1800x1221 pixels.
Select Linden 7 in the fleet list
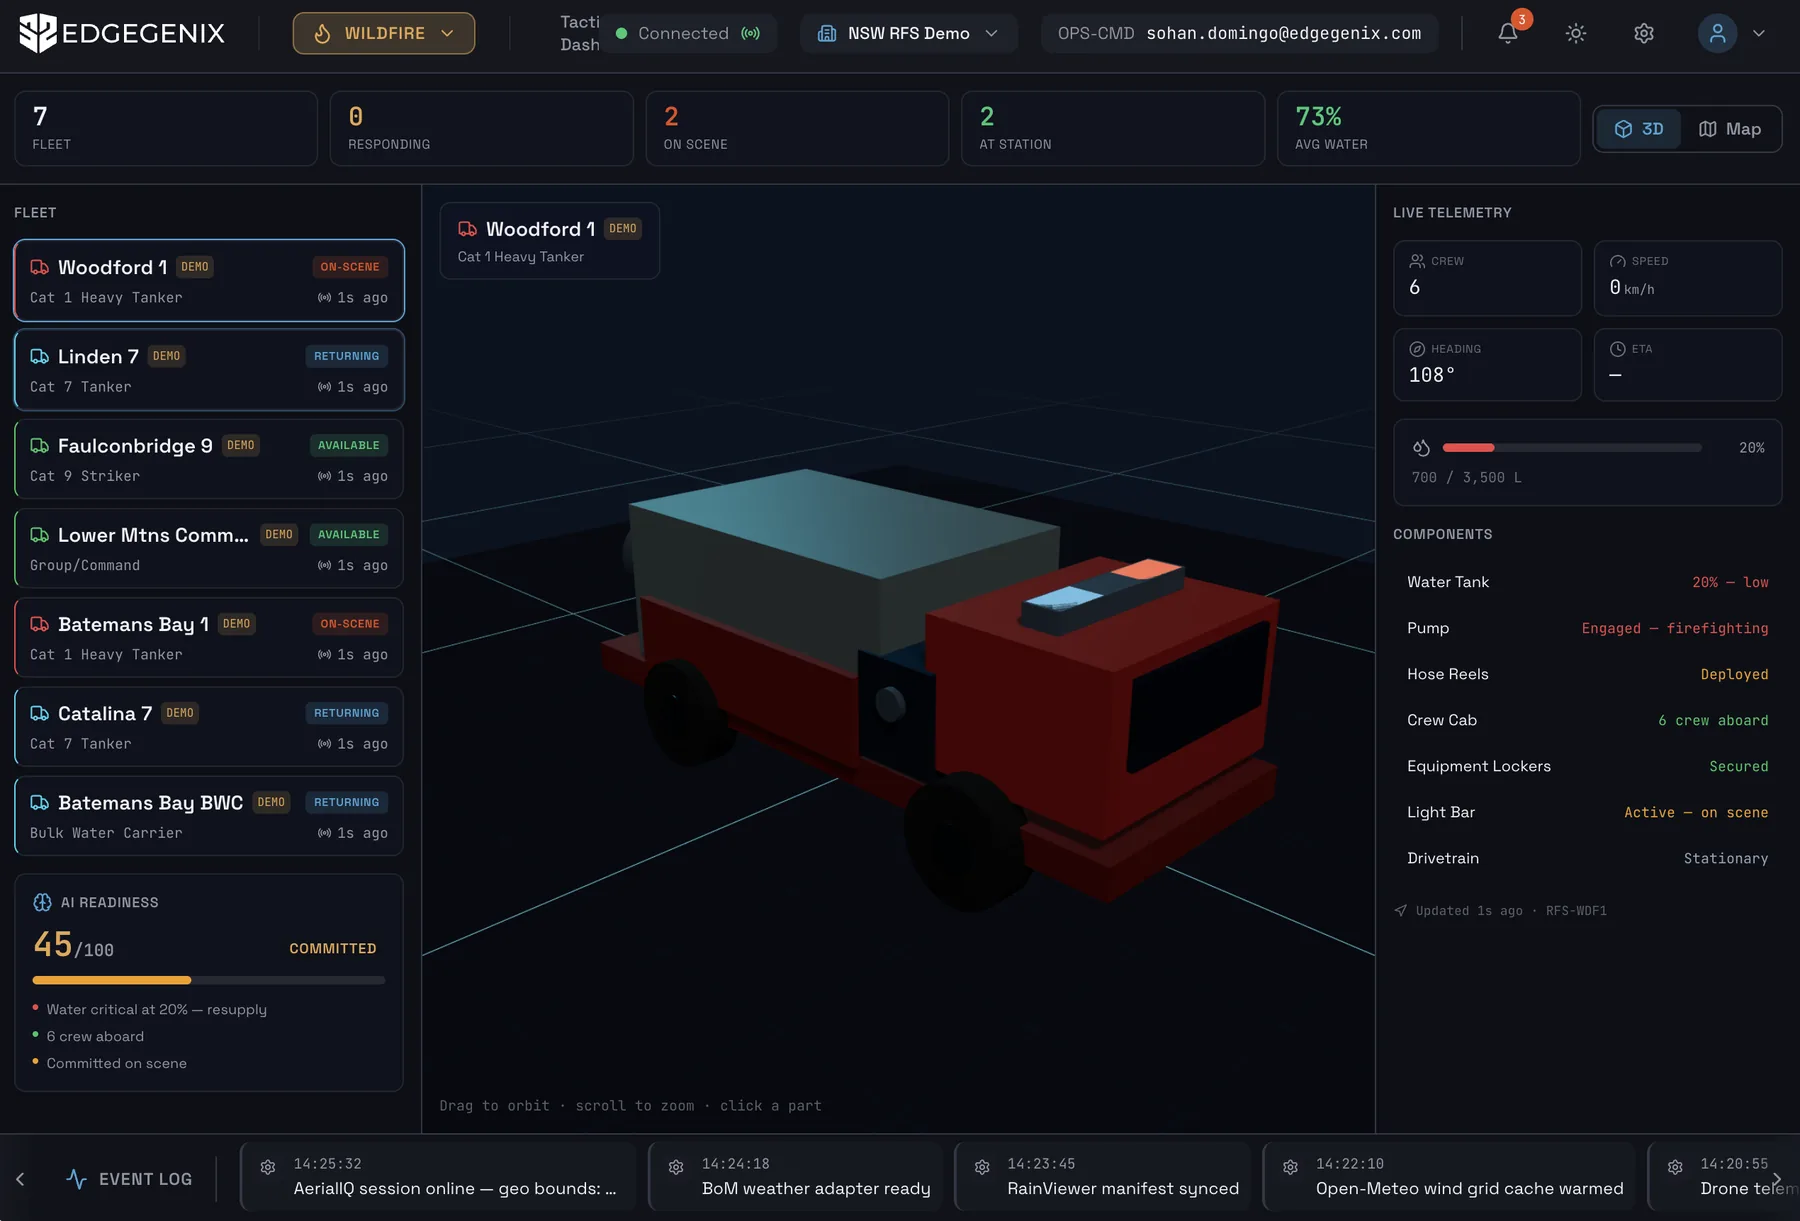tap(209, 370)
